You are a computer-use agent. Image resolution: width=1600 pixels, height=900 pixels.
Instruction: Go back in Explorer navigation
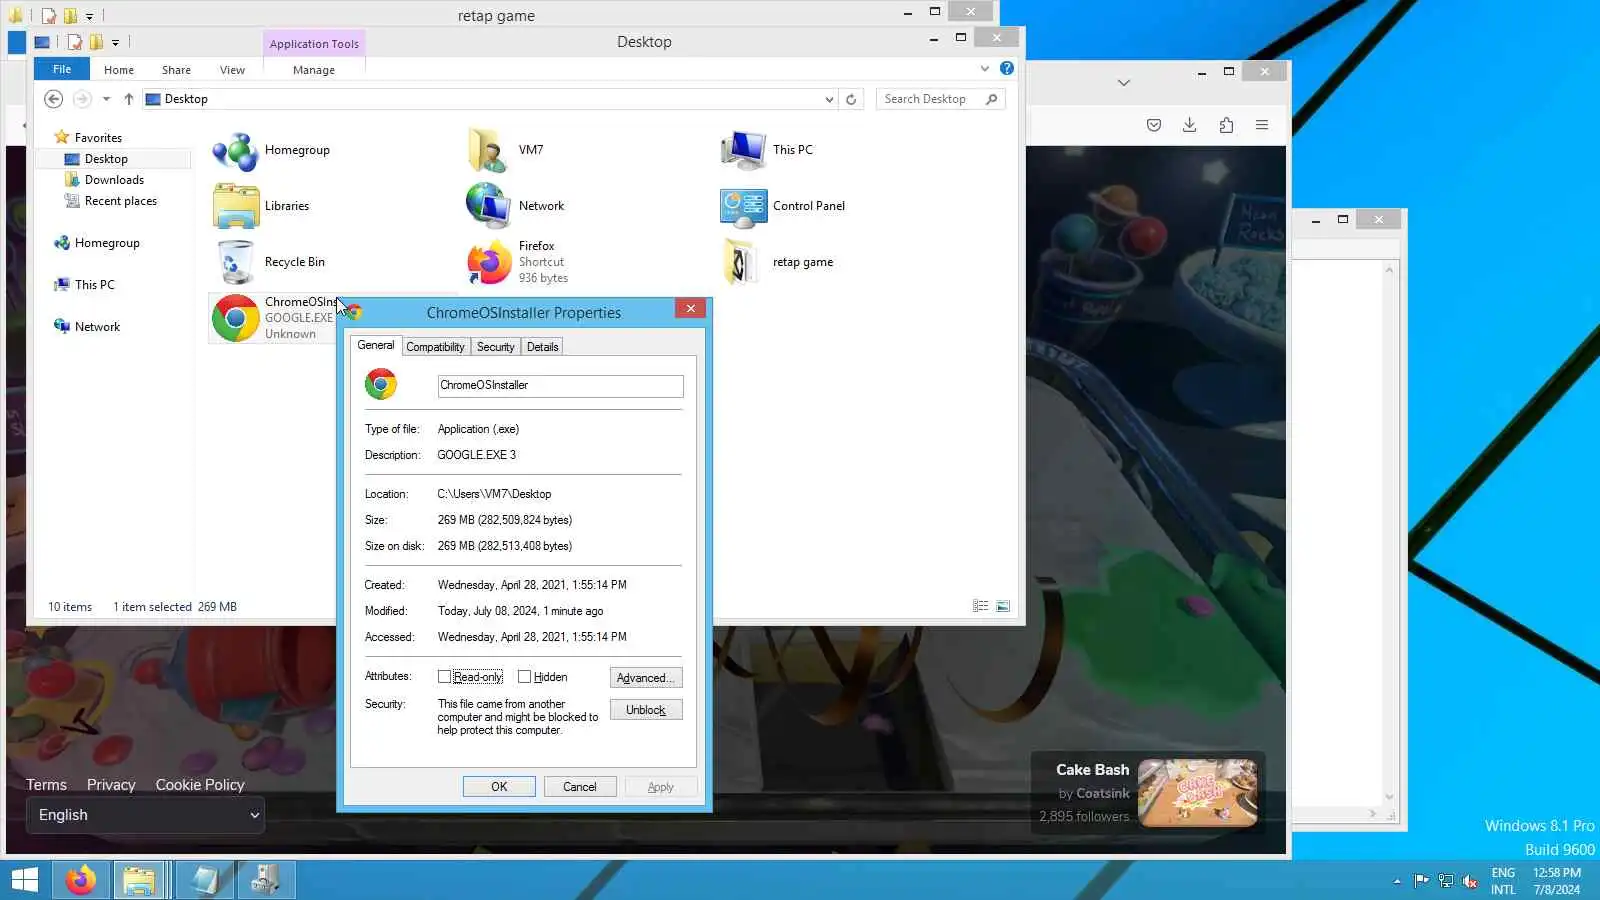(x=54, y=99)
